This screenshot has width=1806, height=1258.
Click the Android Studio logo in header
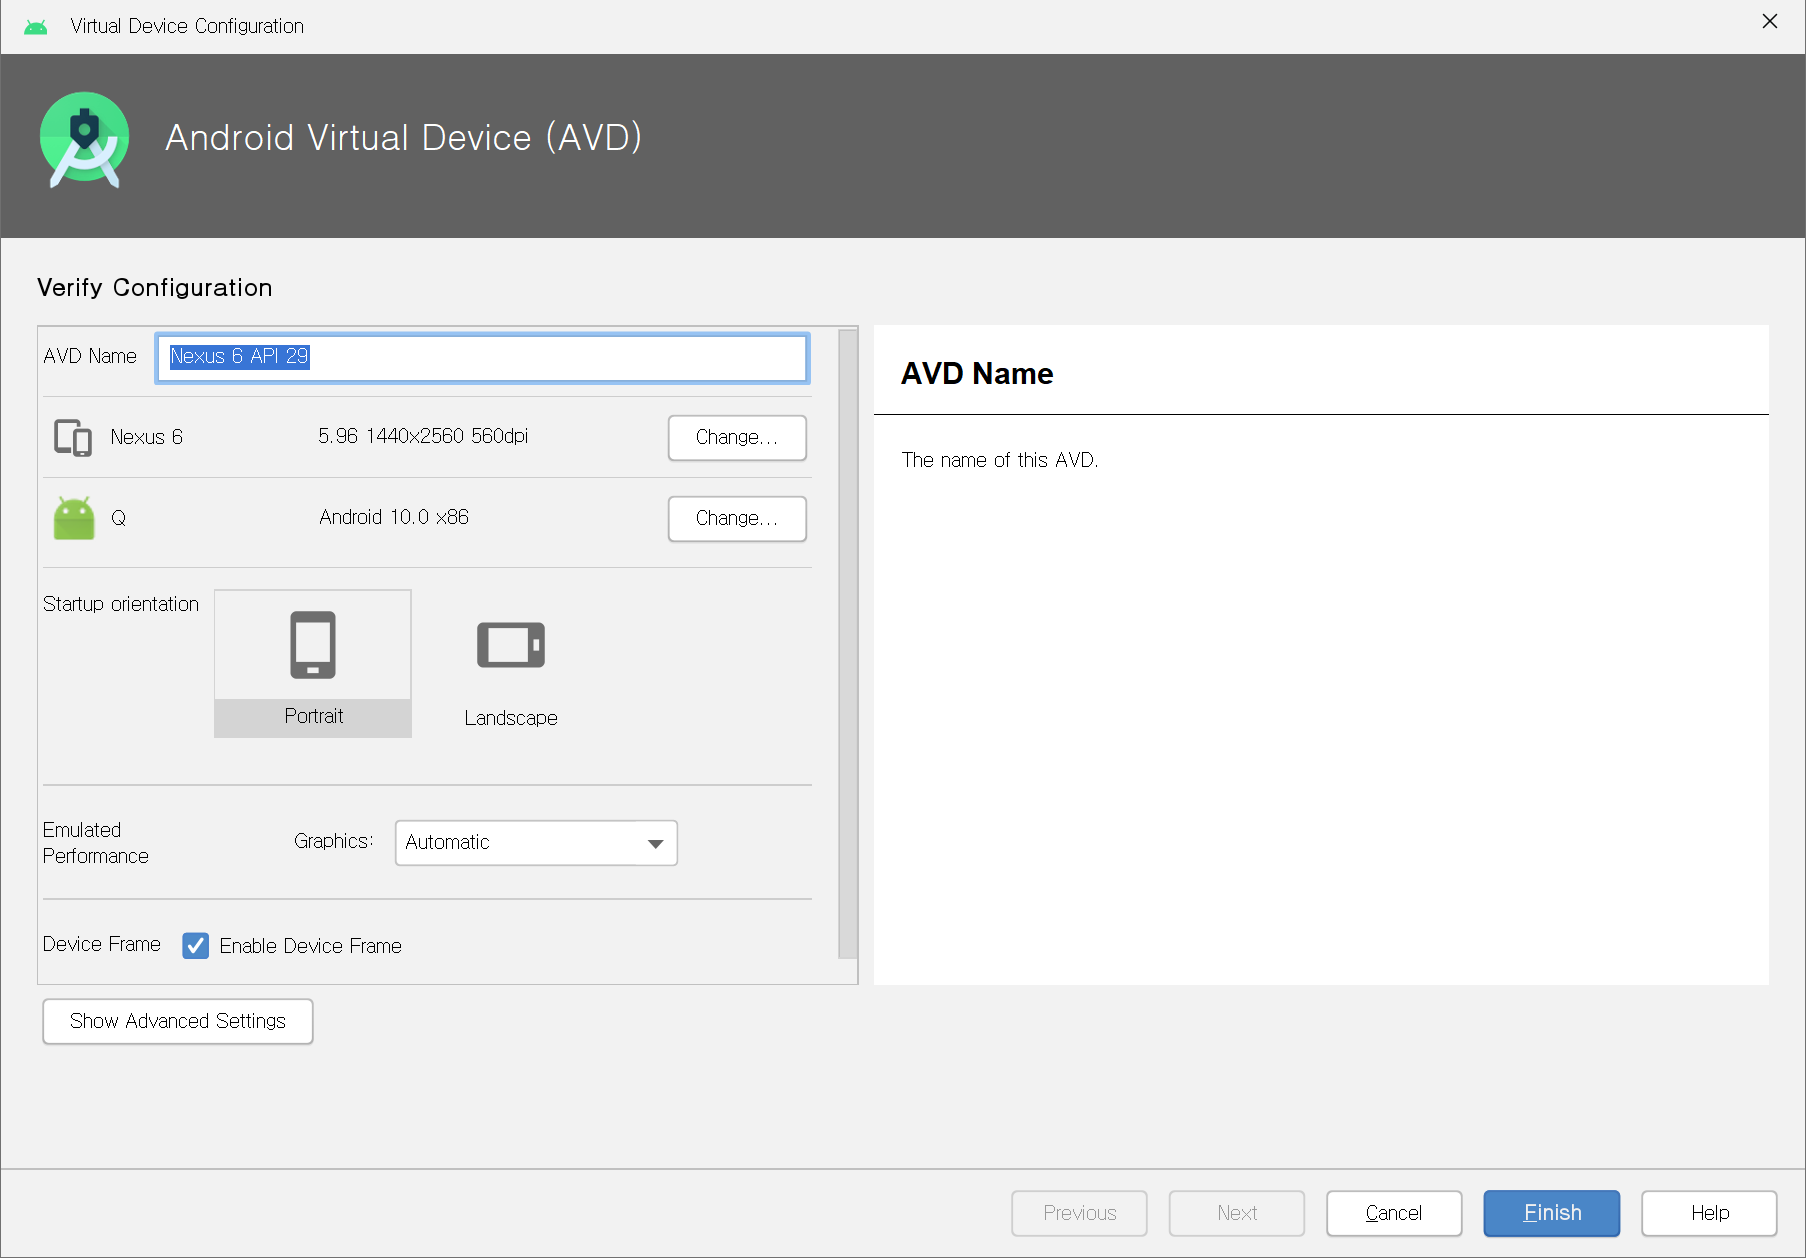(84, 140)
